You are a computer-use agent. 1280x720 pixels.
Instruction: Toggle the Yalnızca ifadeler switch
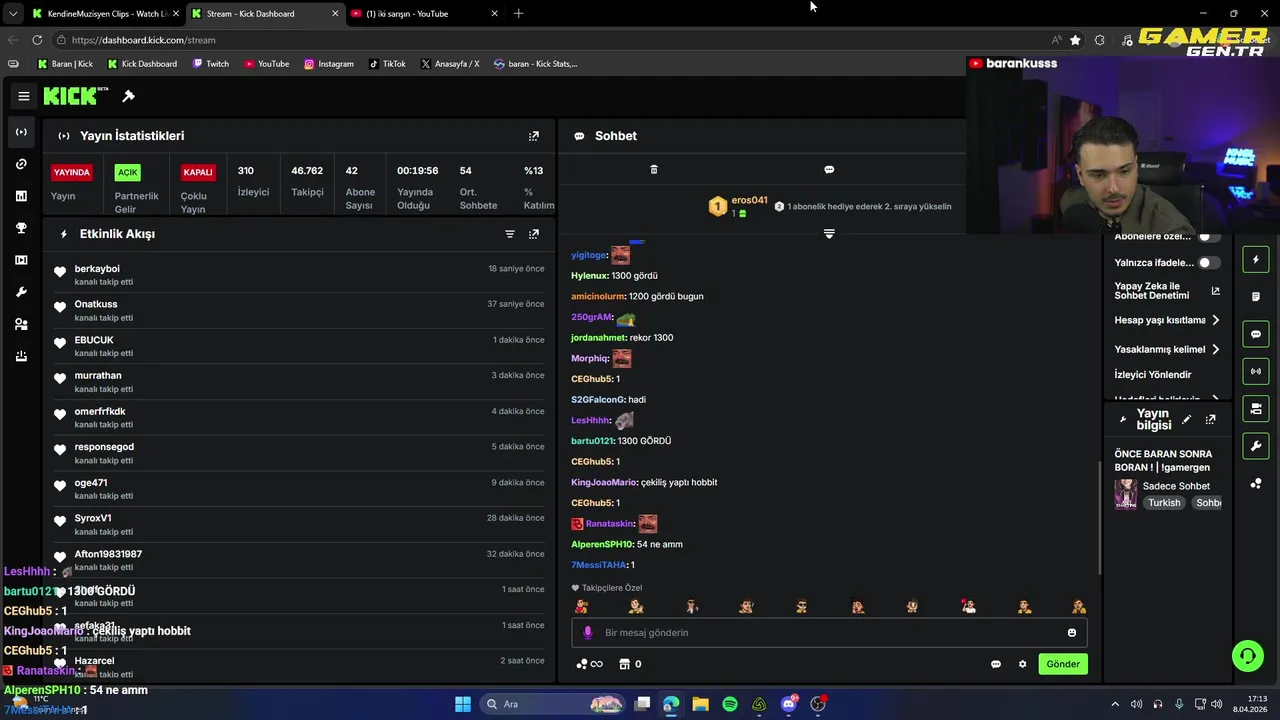coord(1209,263)
